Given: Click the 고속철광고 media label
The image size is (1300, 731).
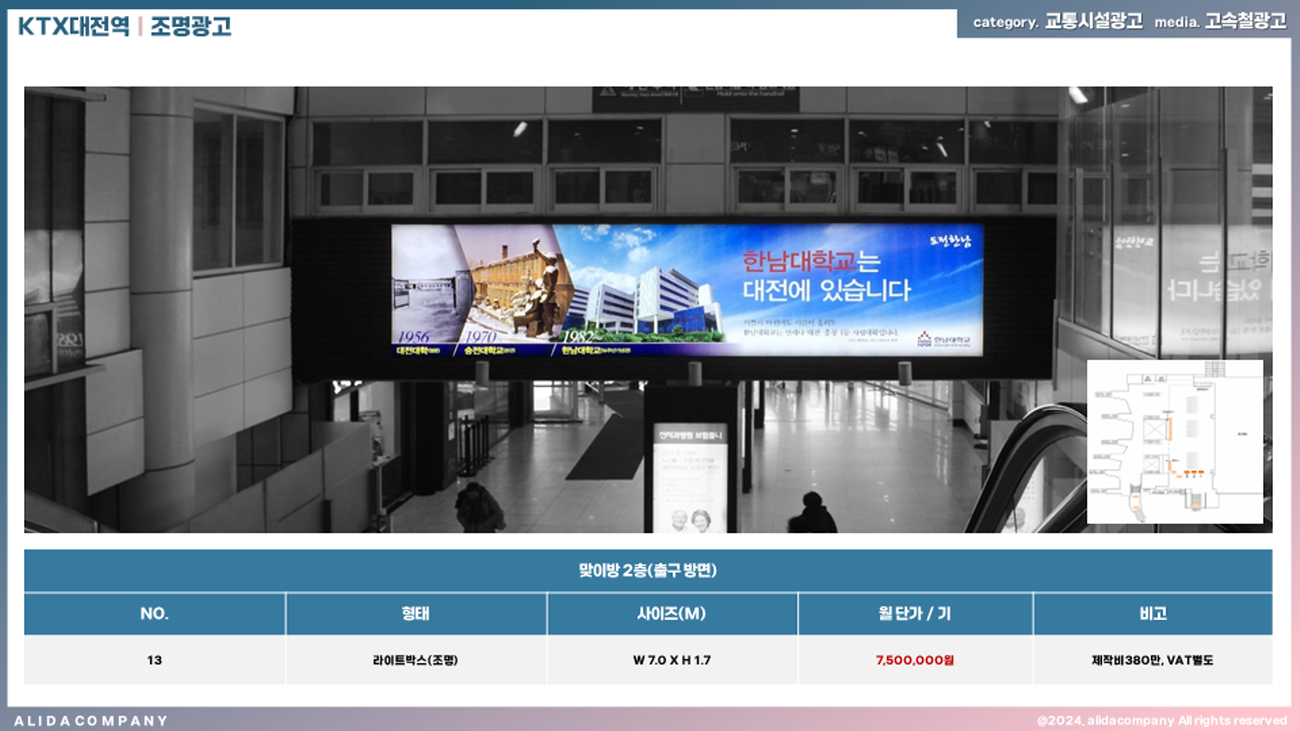Looking at the screenshot, I should click(1245, 22).
